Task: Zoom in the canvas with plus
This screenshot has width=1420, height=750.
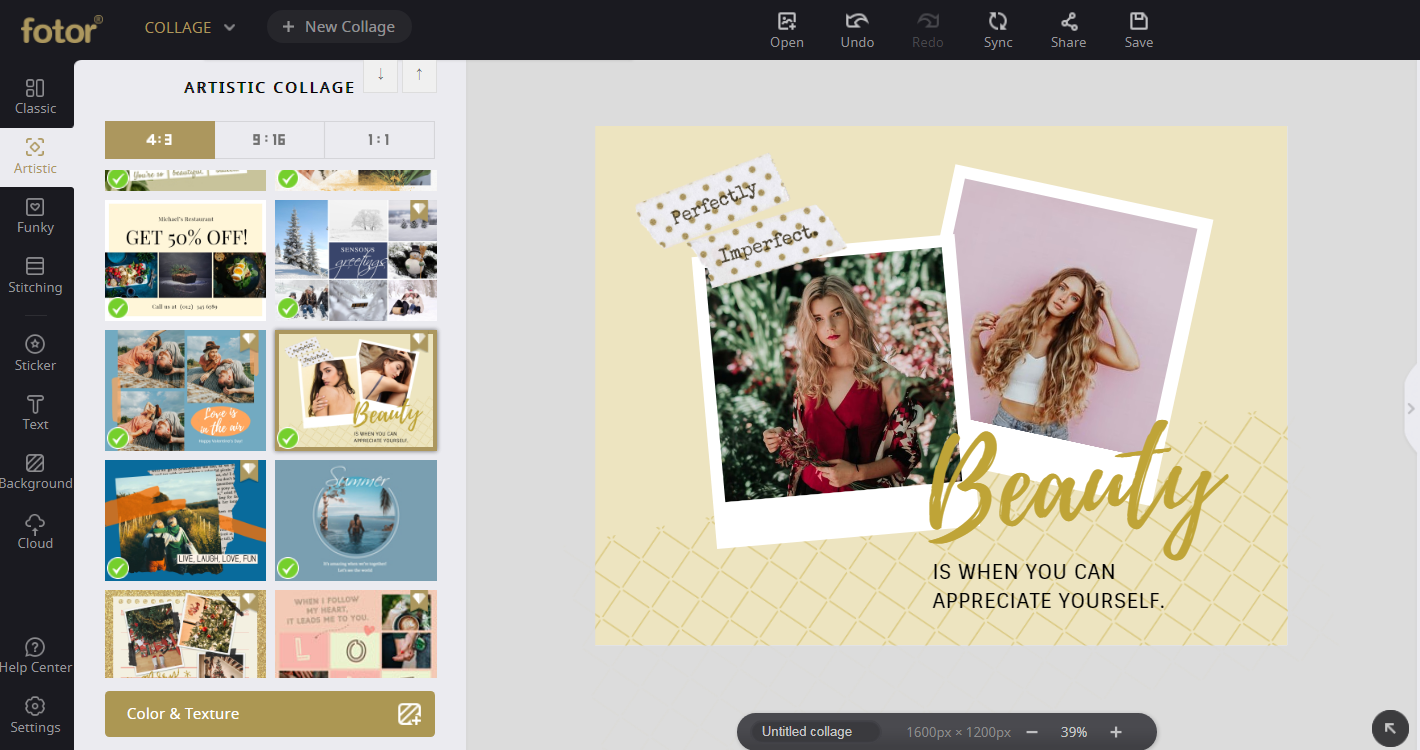Action: (1116, 732)
